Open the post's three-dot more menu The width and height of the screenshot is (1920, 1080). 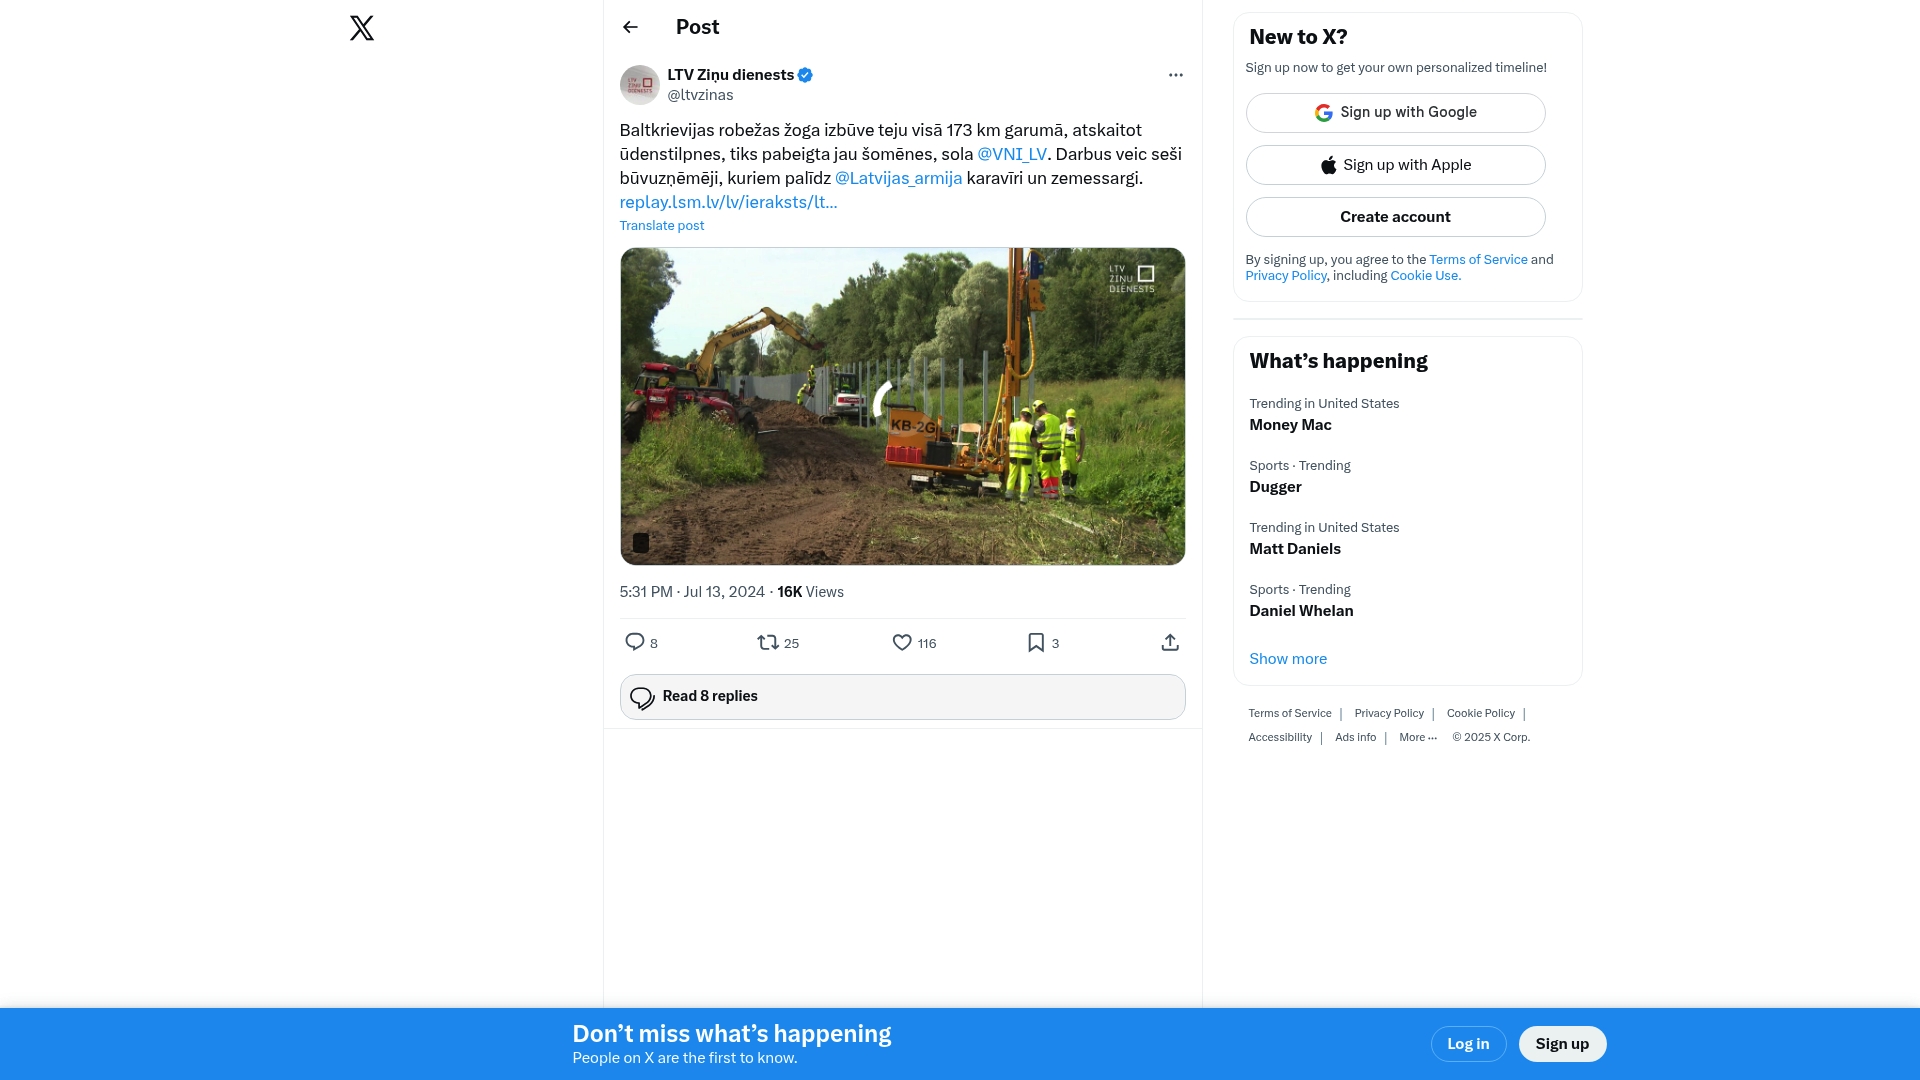tap(1175, 75)
